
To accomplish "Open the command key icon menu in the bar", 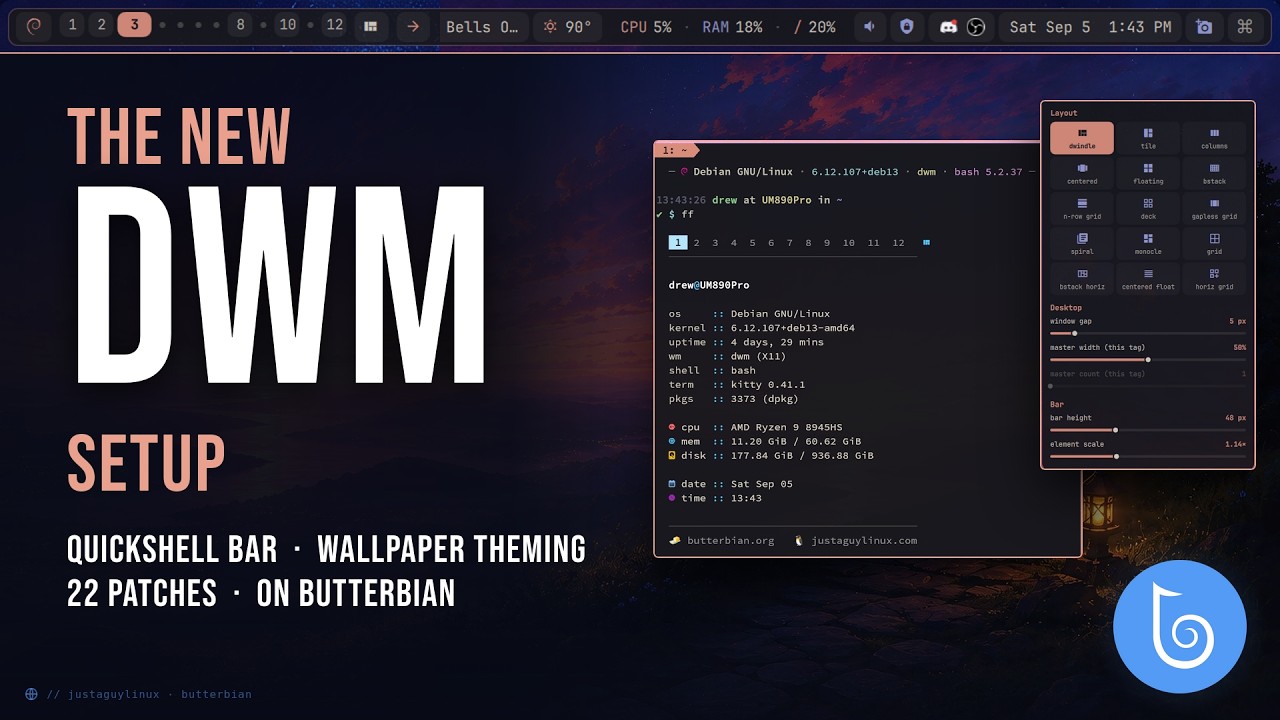I will pyautogui.click(x=1245, y=27).
